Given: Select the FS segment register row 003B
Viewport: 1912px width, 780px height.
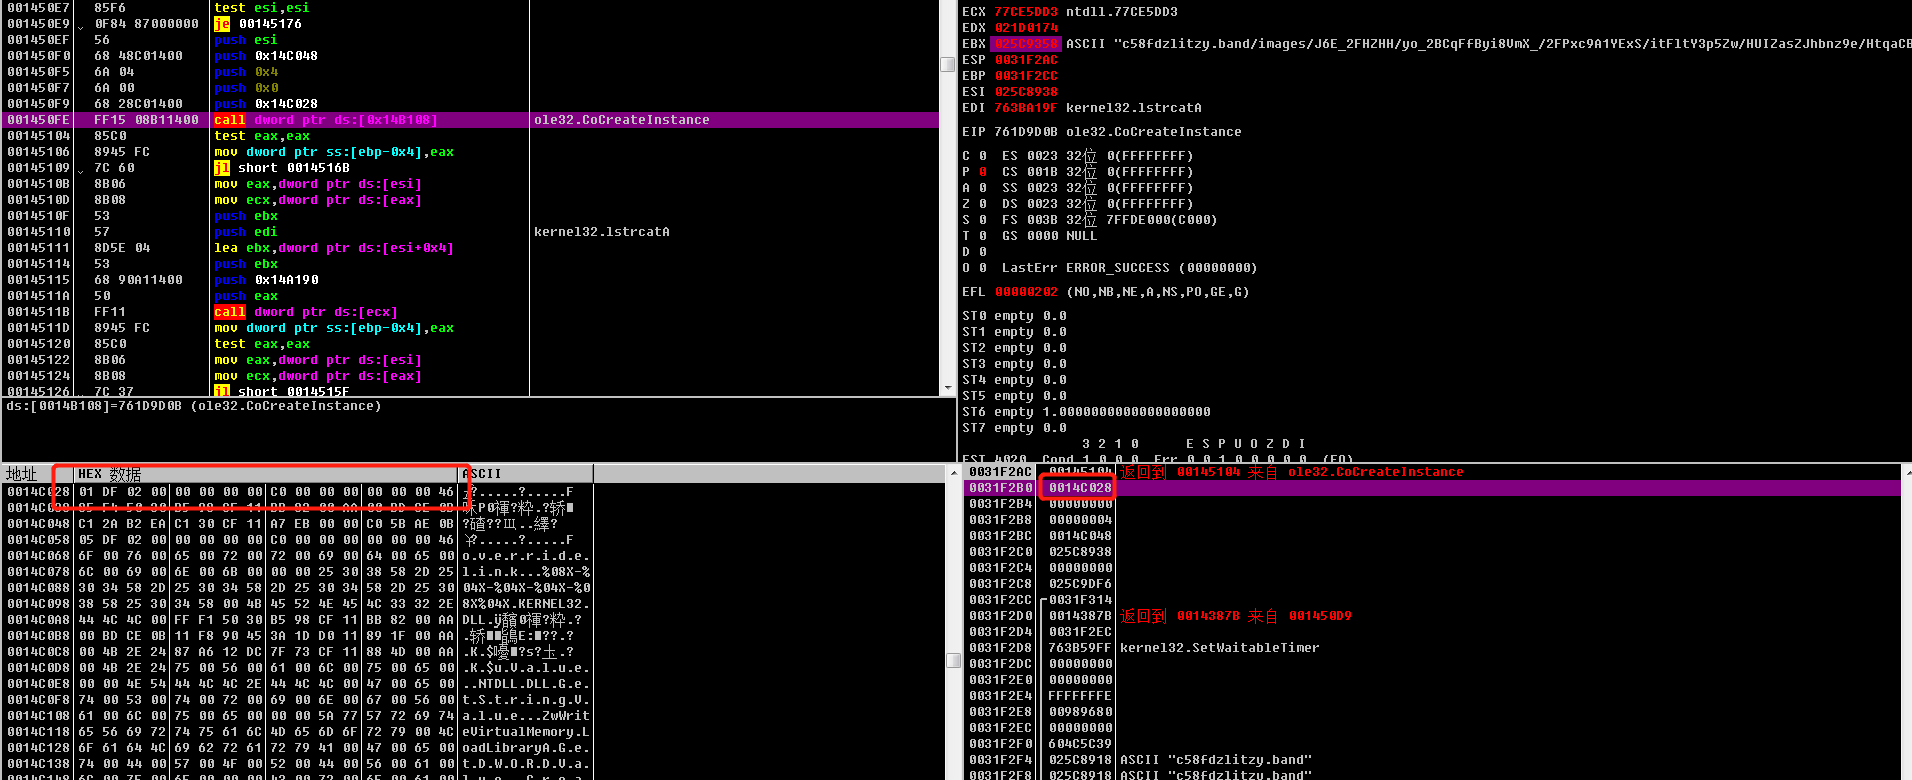Looking at the screenshot, I should coord(1109,220).
